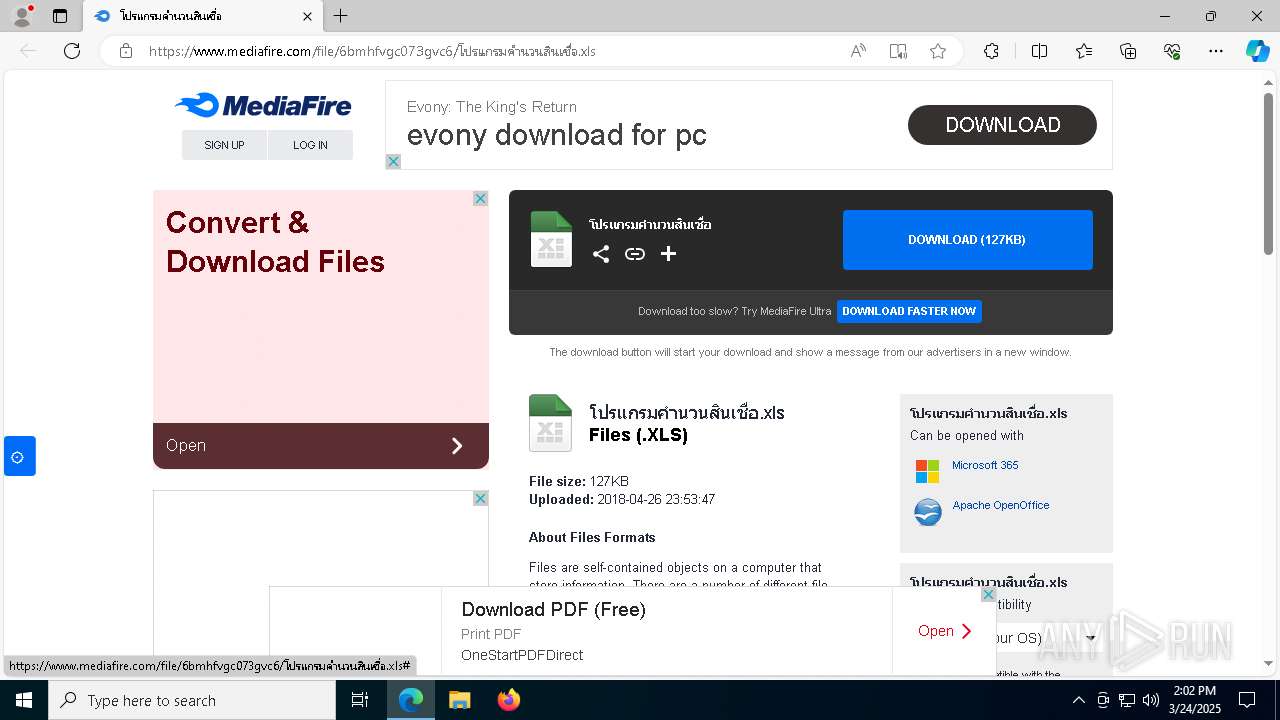Viewport: 1280px width, 720px height.
Task: Click Open arrow on Convert ad
Action: (457, 446)
